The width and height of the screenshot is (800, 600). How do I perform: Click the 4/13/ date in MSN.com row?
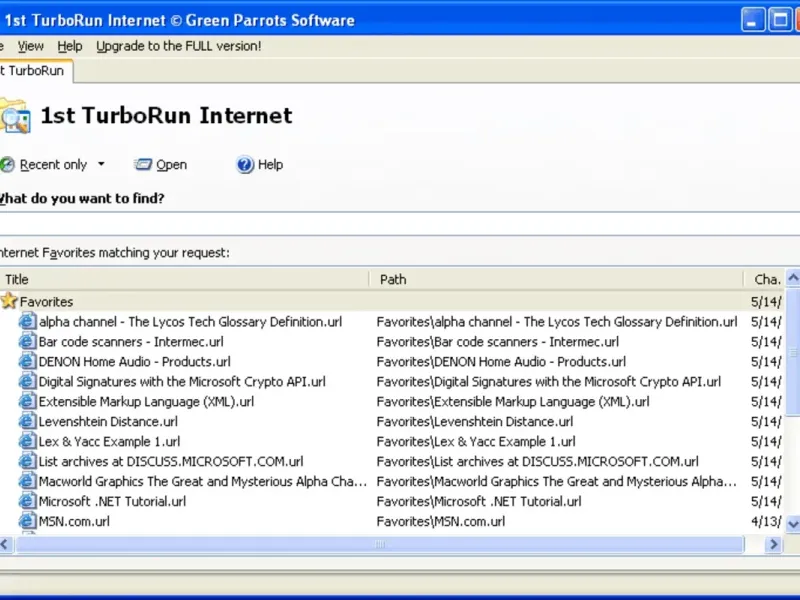click(766, 521)
